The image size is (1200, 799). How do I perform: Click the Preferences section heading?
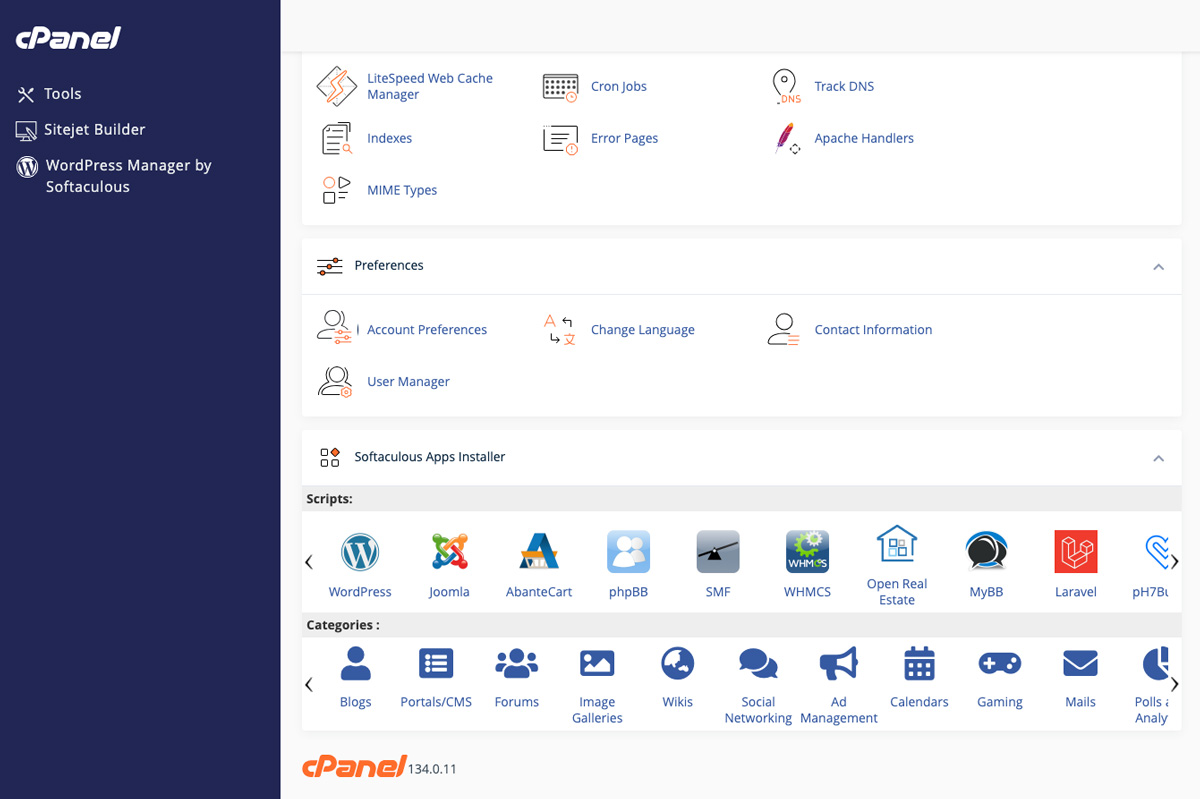(x=389, y=266)
